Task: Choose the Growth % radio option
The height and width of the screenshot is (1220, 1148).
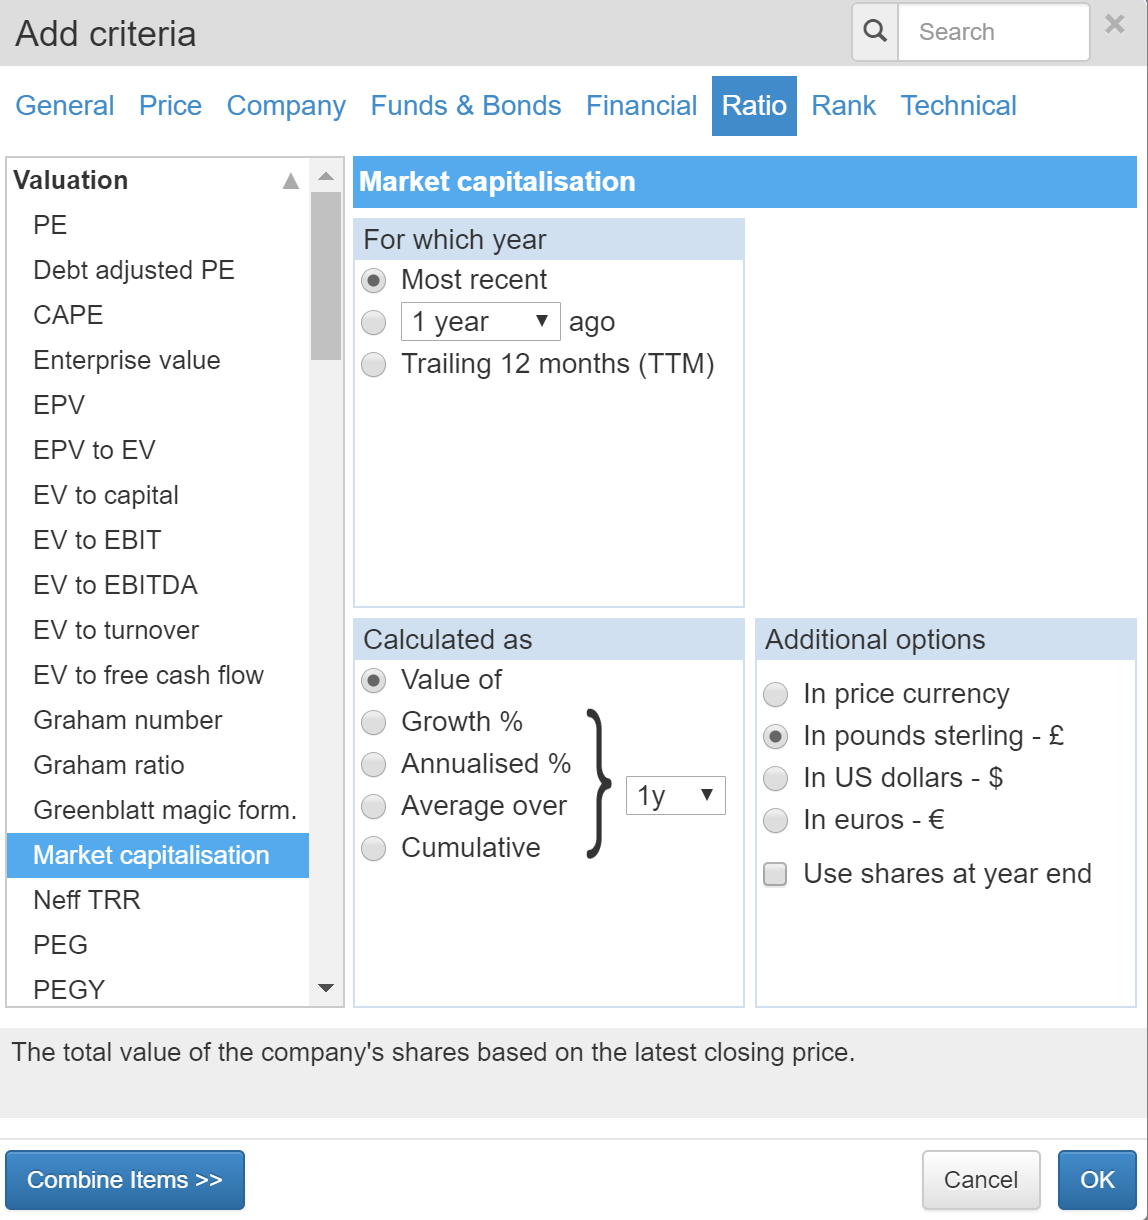Action: click(374, 723)
